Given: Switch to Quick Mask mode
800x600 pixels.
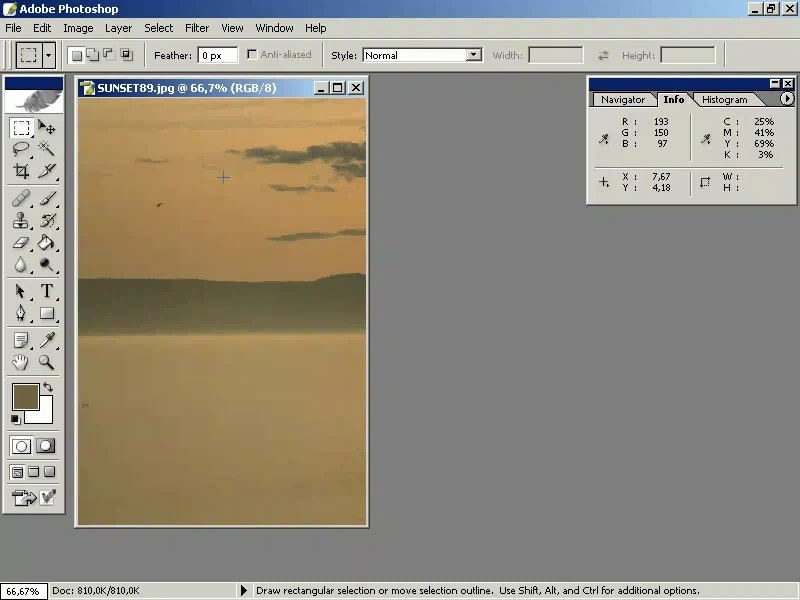Looking at the screenshot, I should [45, 446].
